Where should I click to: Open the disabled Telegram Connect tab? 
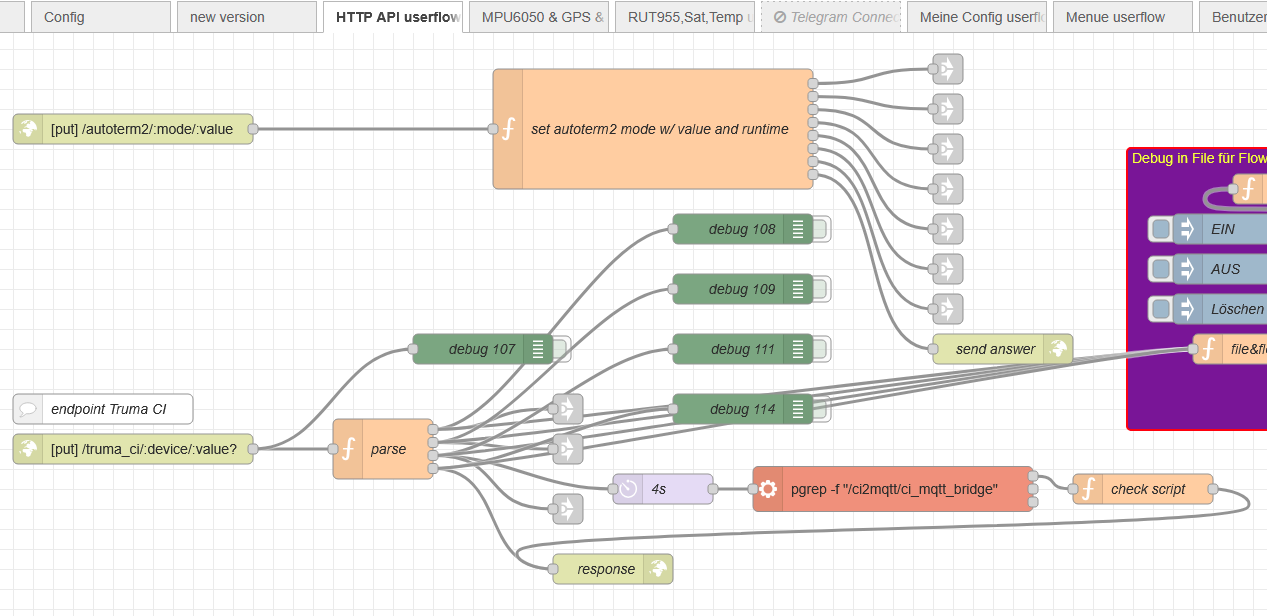(831, 17)
